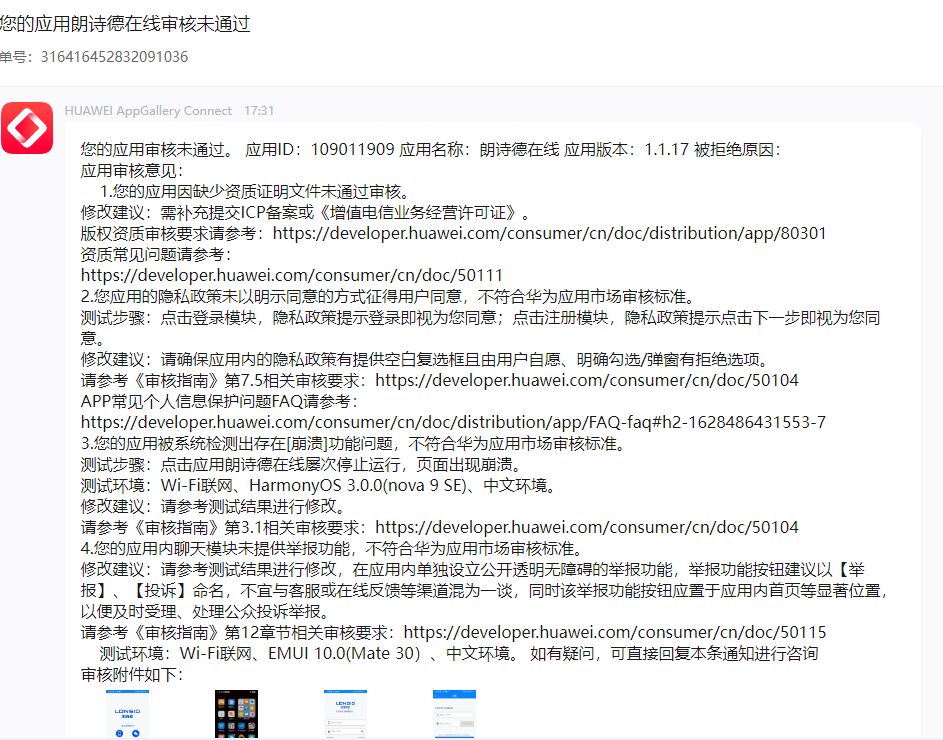Click the title 您的应用朗诗德在线审核未通过

(x=125, y=24)
